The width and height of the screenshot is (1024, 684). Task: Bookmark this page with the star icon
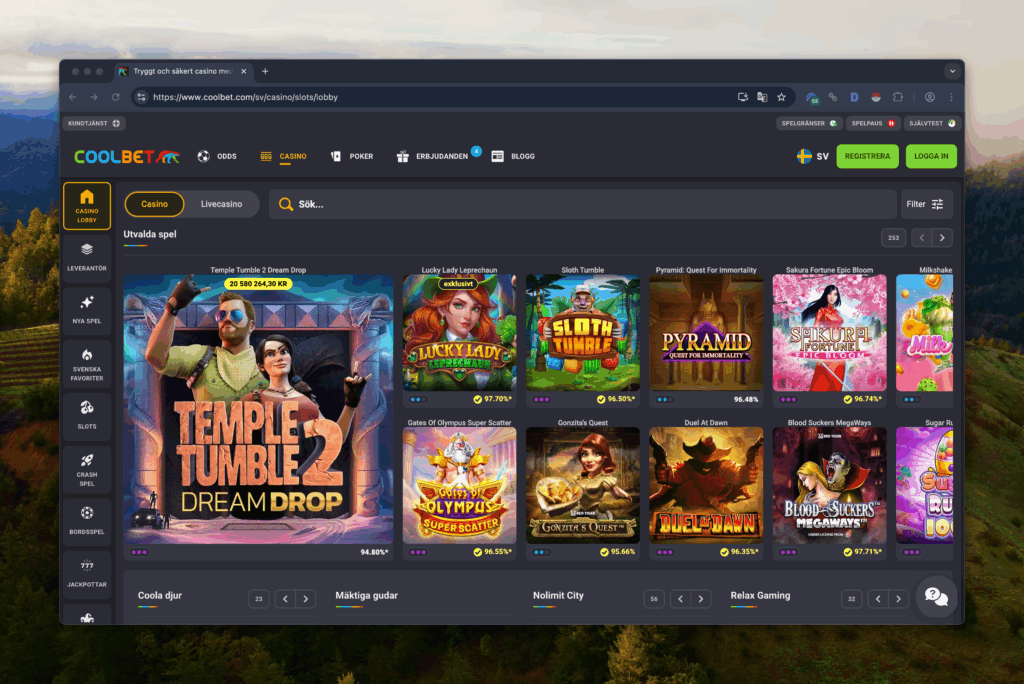point(782,97)
